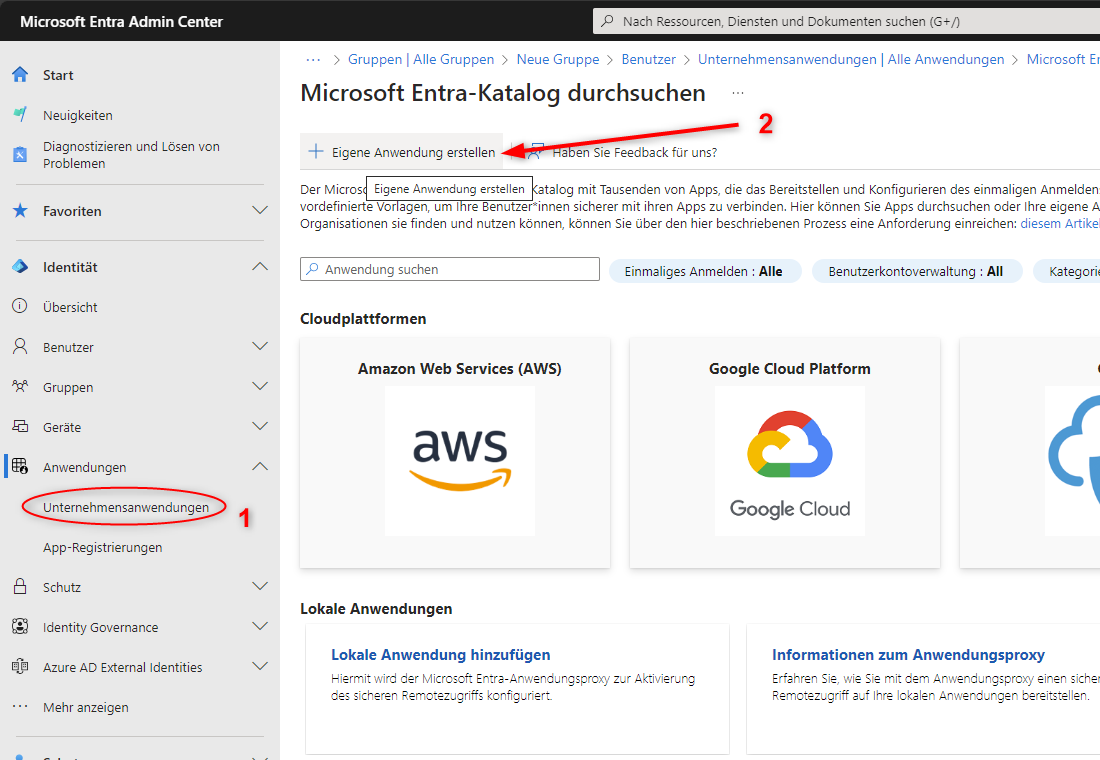
Task: Click the top resource search field
Action: (x=846, y=21)
